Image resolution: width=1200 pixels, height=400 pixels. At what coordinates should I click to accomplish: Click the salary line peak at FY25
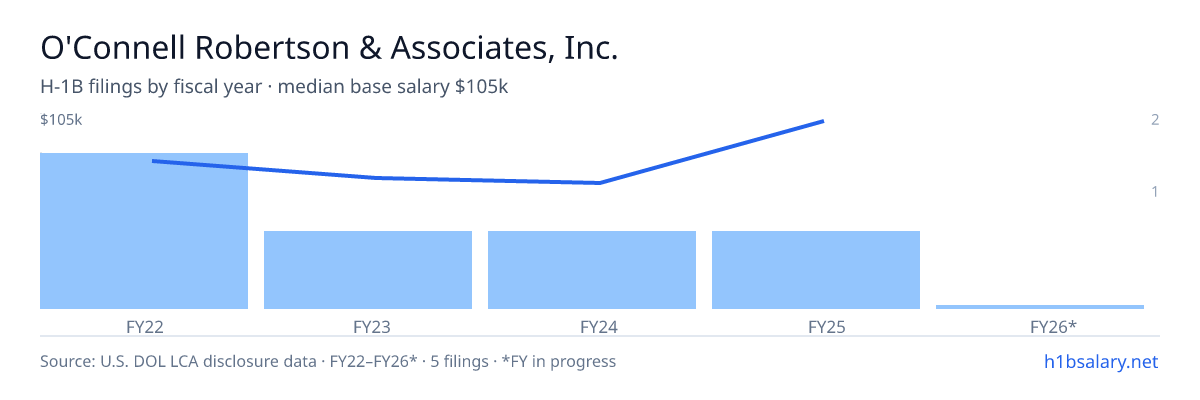coord(822,121)
